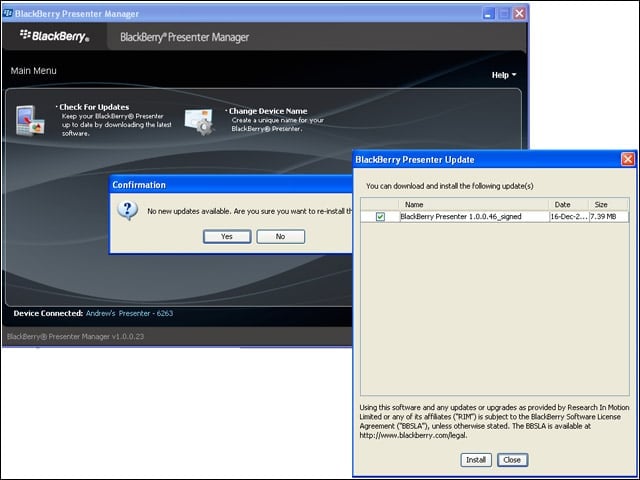Click the blackberry.com/legal URL text
Image resolution: width=640 pixels, height=480 pixels.
[x=413, y=436]
